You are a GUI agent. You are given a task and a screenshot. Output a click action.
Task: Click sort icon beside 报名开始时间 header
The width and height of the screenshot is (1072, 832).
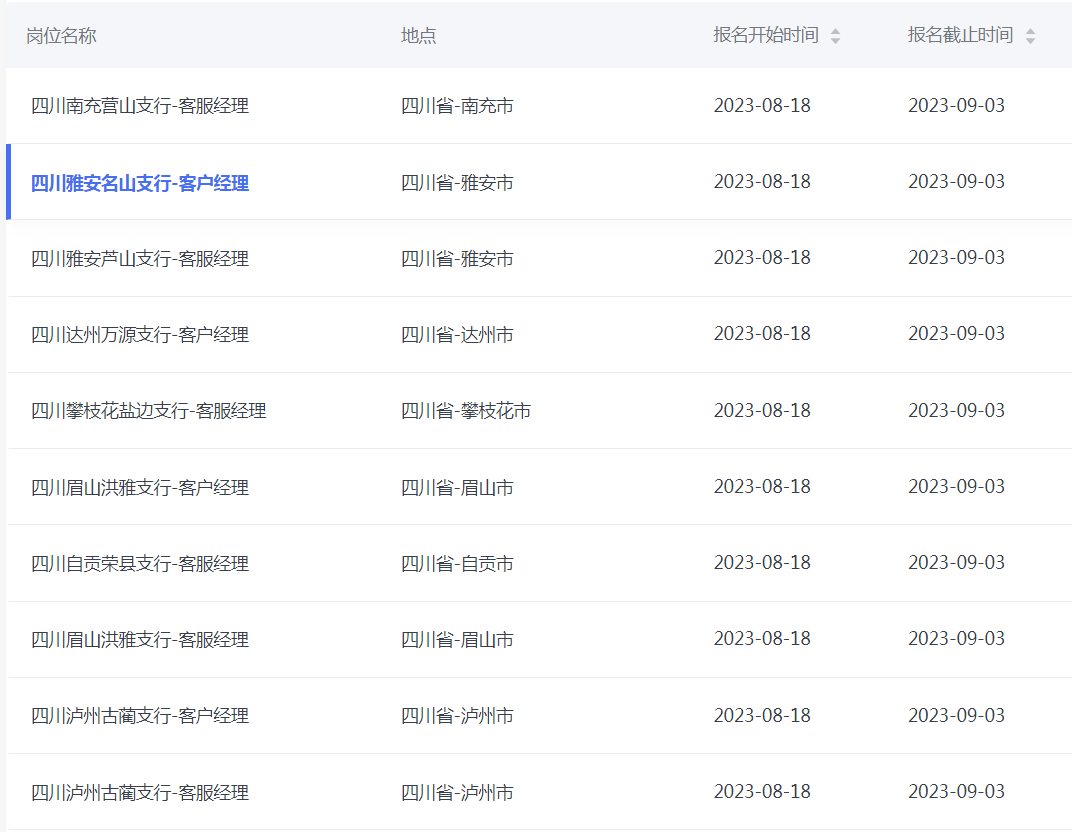[835, 36]
